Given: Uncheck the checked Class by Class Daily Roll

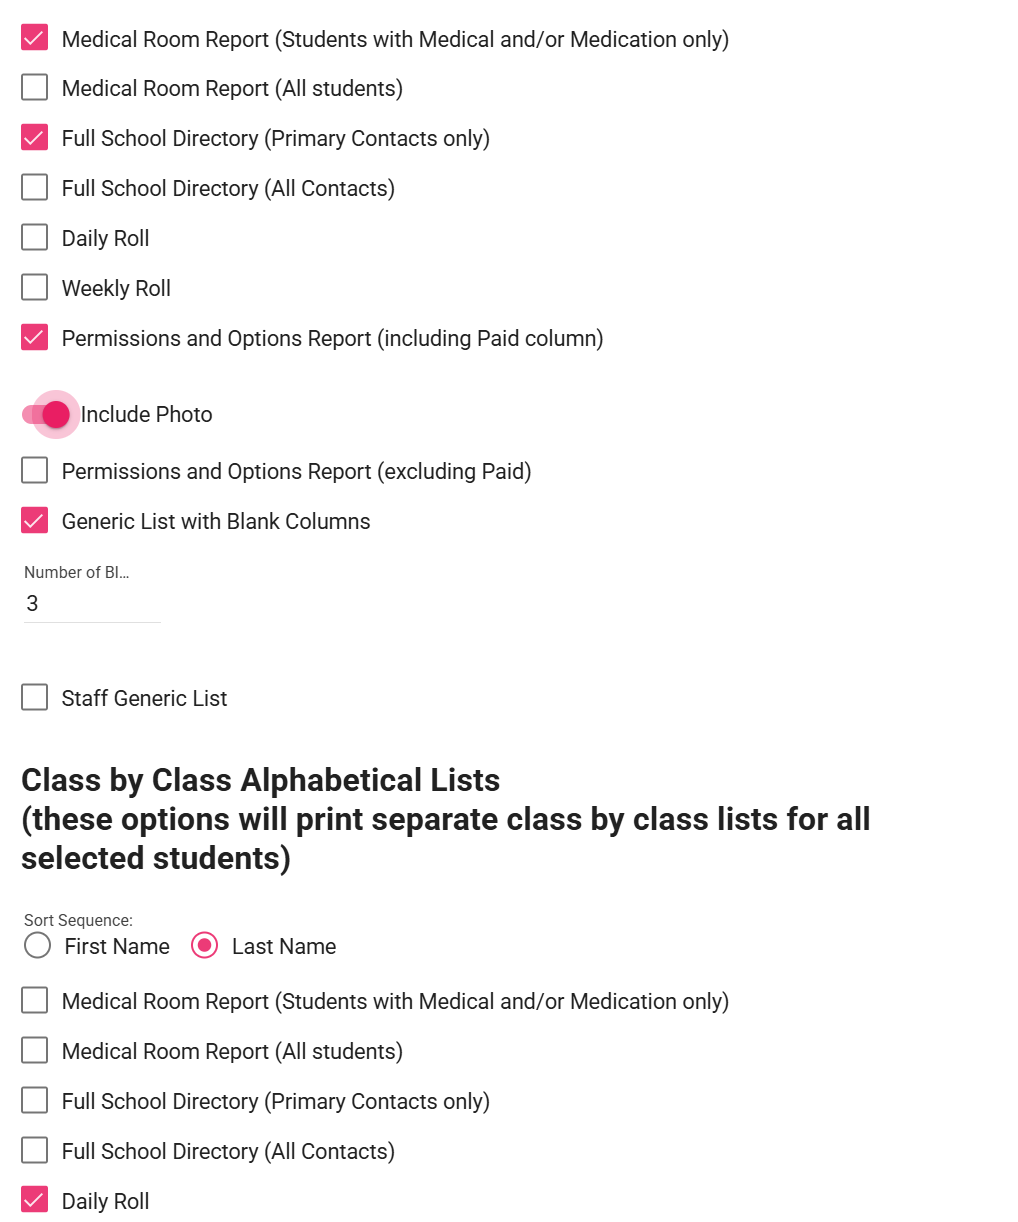Looking at the screenshot, I should (x=35, y=1201).
